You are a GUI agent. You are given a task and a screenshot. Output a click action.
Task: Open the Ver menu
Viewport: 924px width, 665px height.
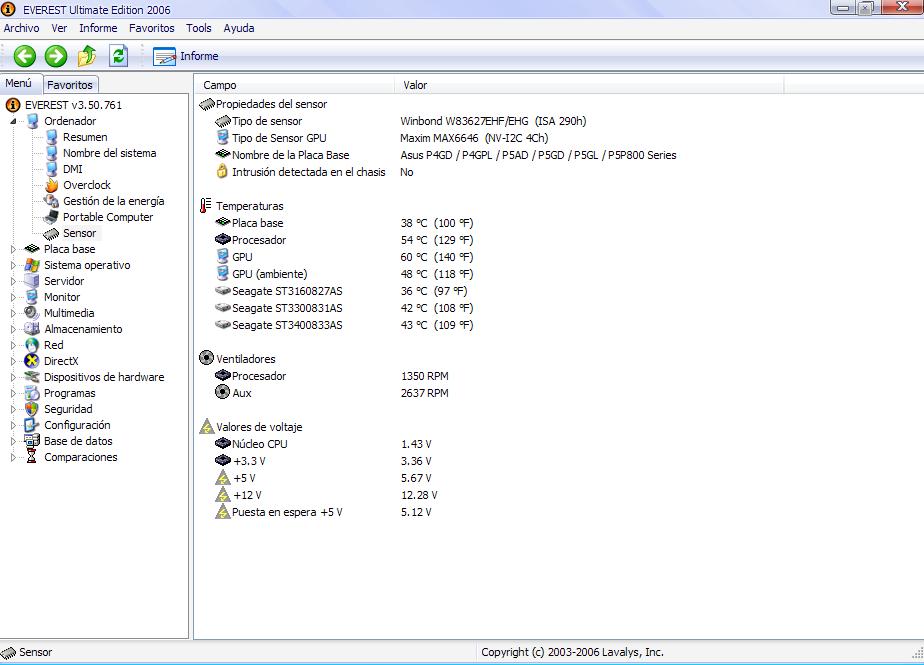click(59, 28)
